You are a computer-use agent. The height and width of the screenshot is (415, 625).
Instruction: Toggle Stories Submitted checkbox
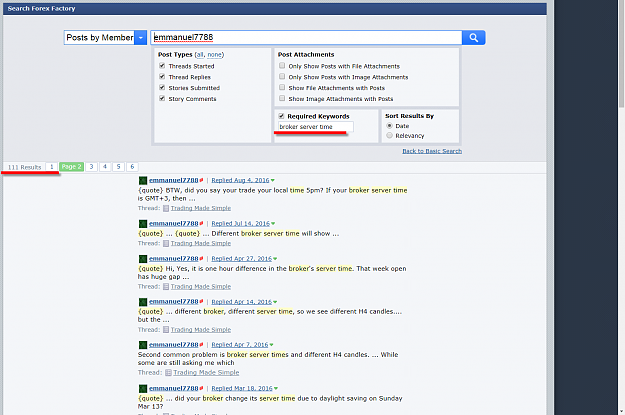162,87
